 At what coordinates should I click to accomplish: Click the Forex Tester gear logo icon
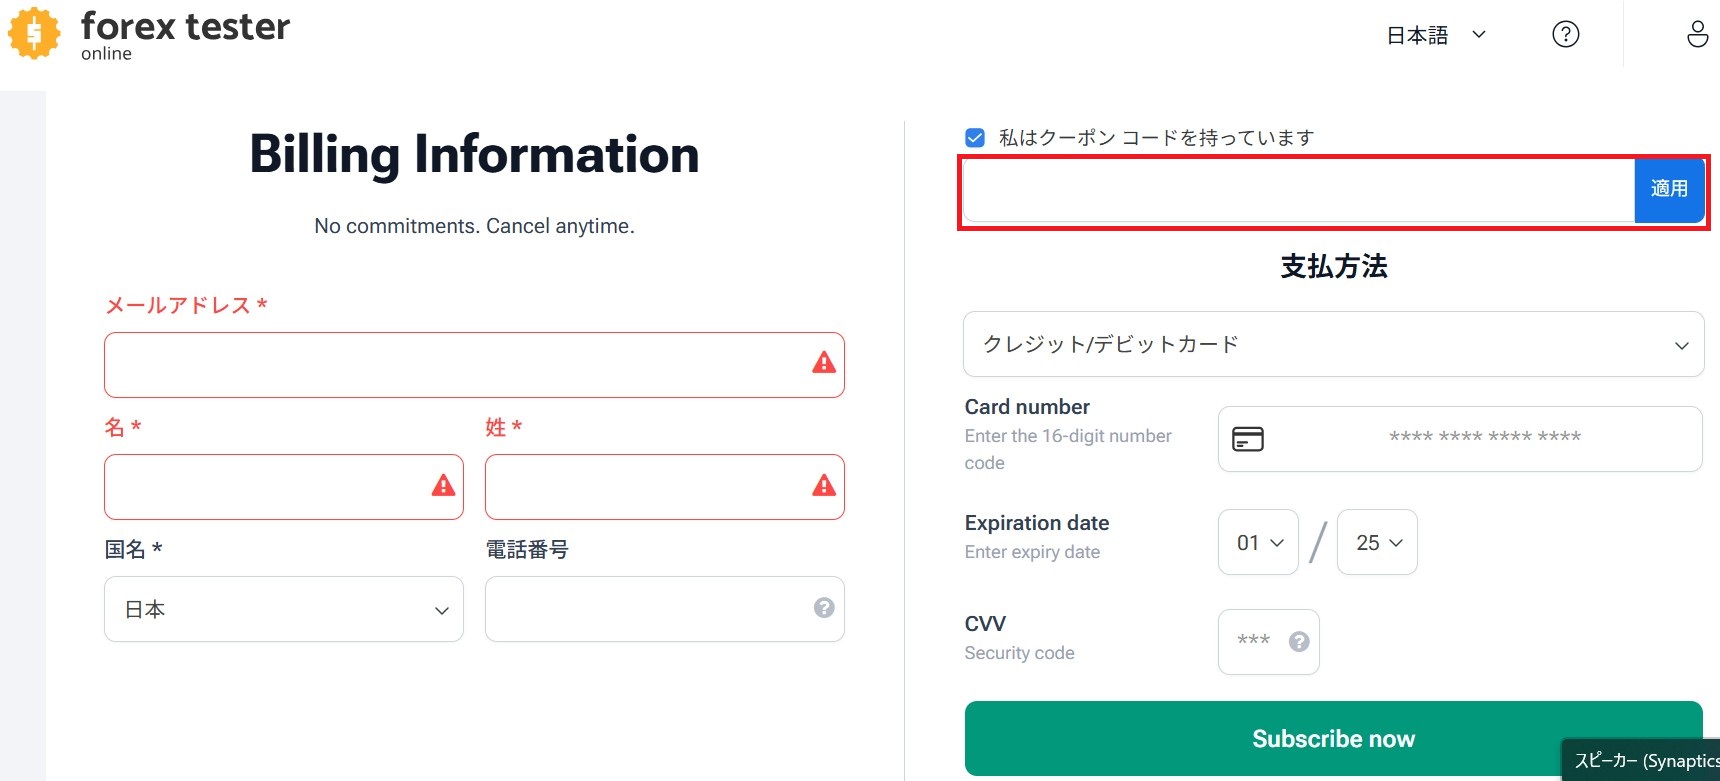(34, 33)
